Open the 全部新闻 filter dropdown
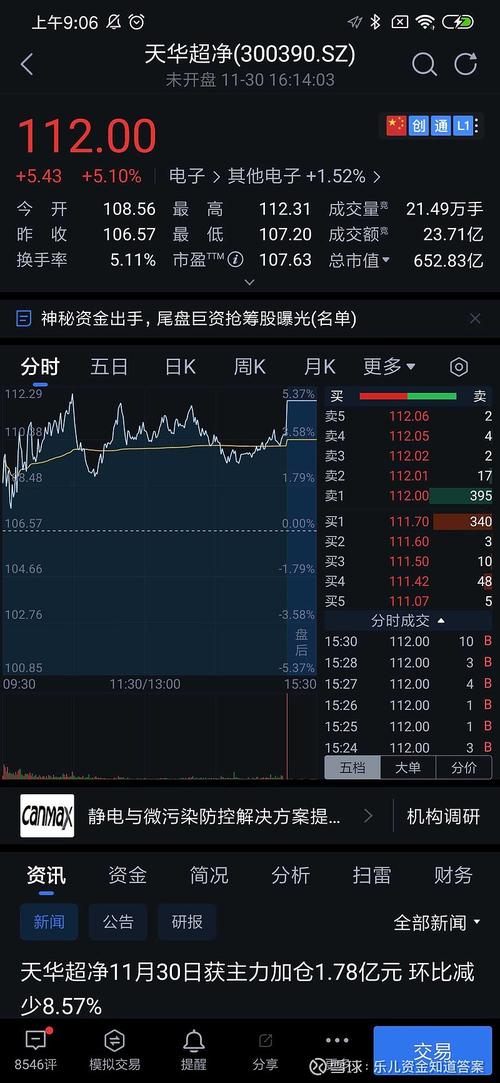500x1083 pixels. click(439, 922)
